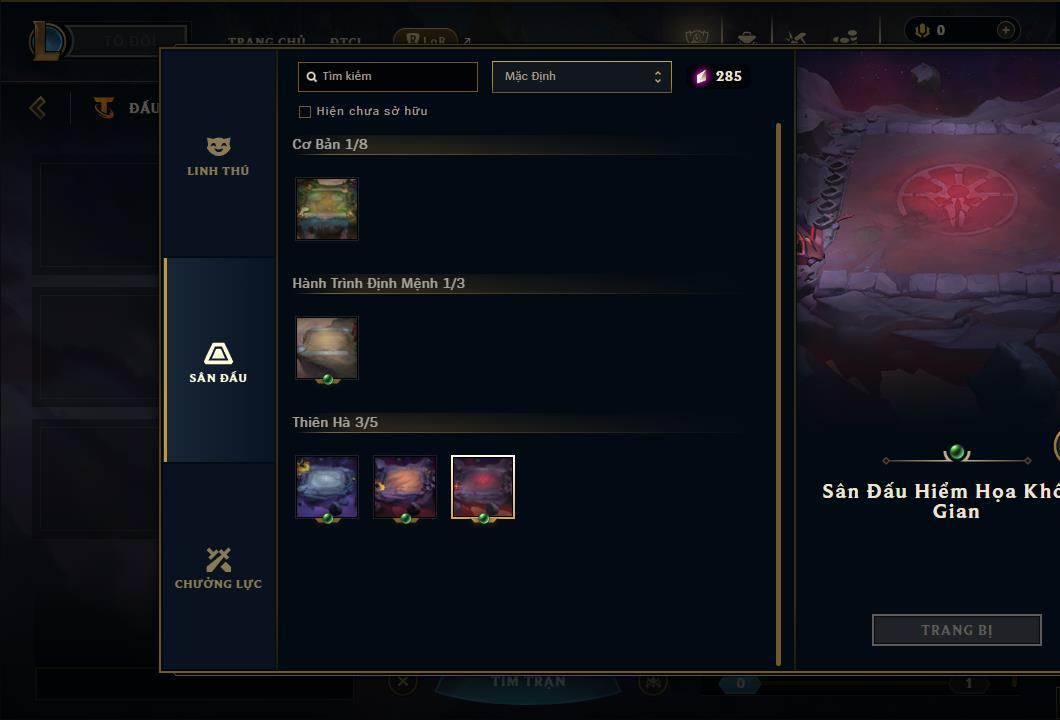
Task: Click the Tìm kiếm search field
Action: [387, 76]
